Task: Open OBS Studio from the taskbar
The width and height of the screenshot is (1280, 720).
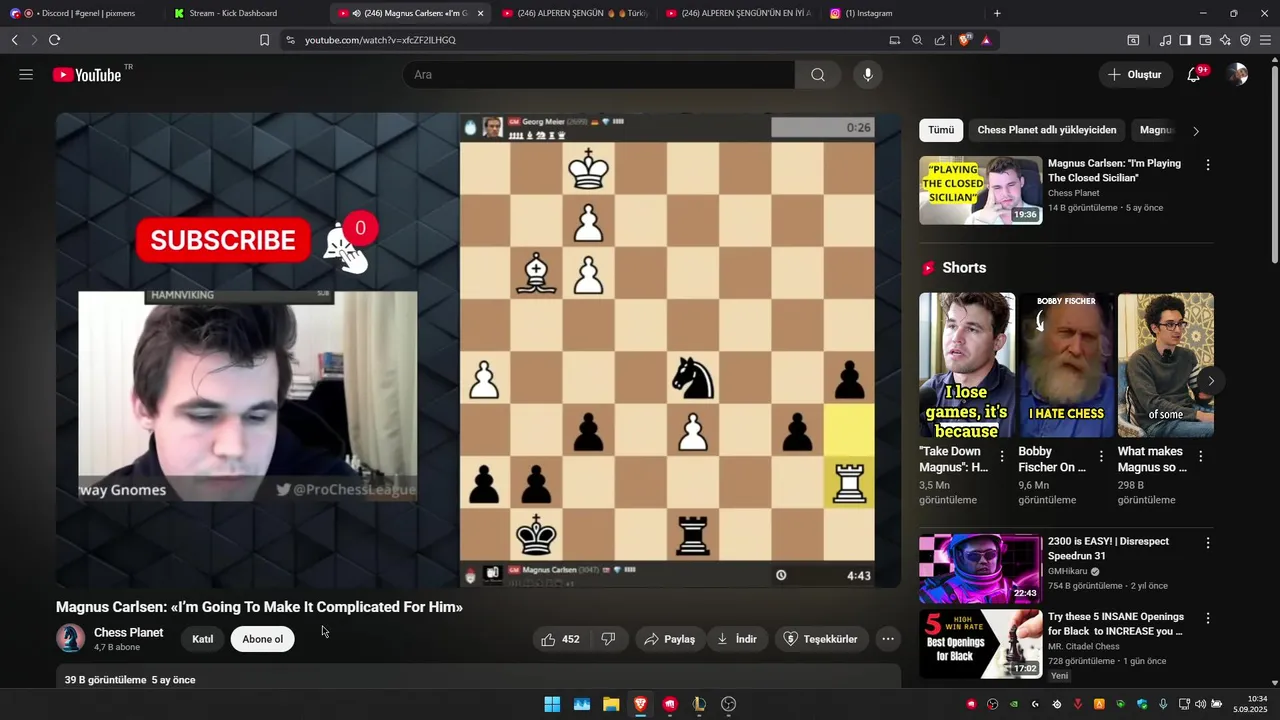Action: coord(728,704)
